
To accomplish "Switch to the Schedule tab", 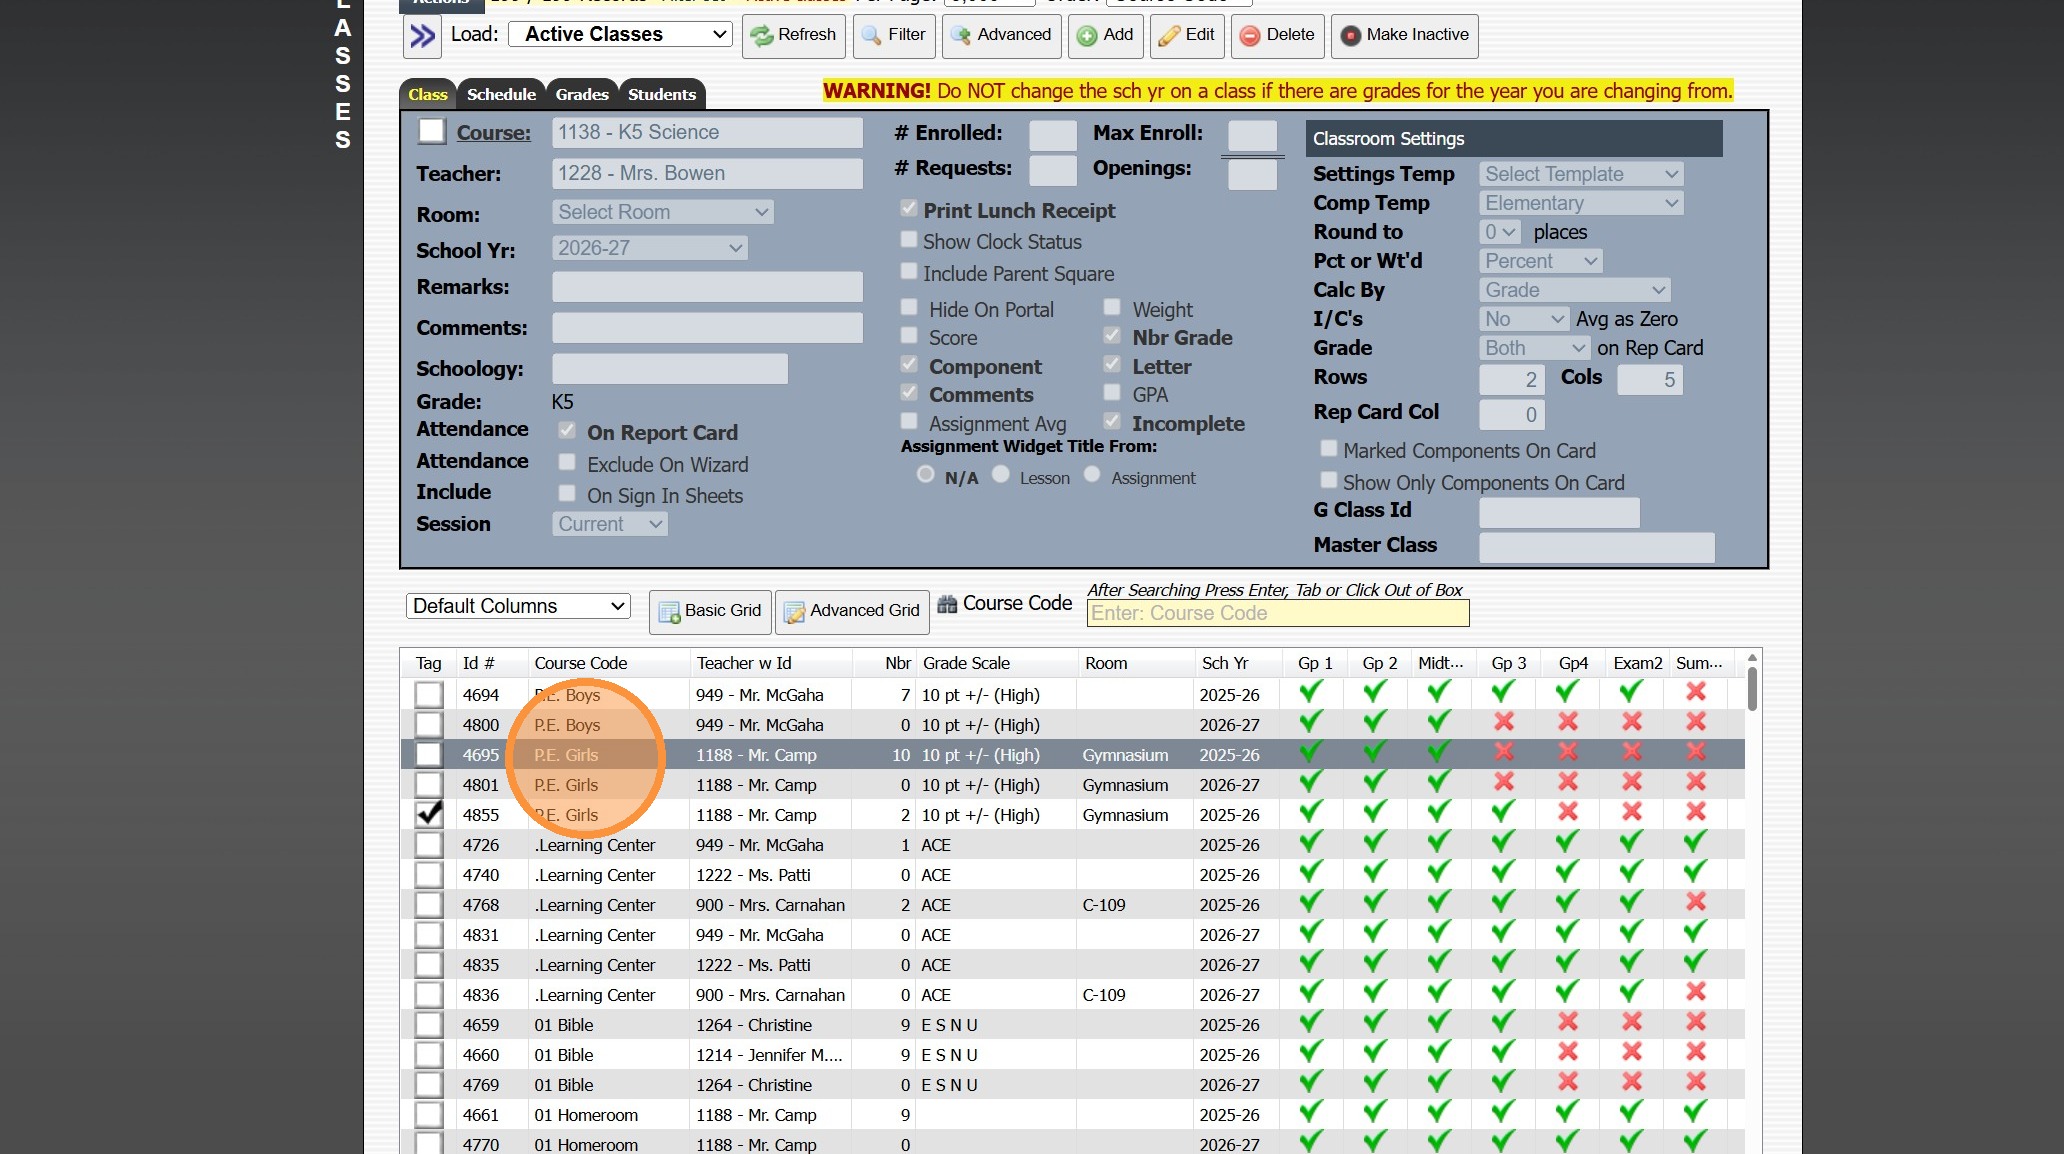I will tap(501, 95).
